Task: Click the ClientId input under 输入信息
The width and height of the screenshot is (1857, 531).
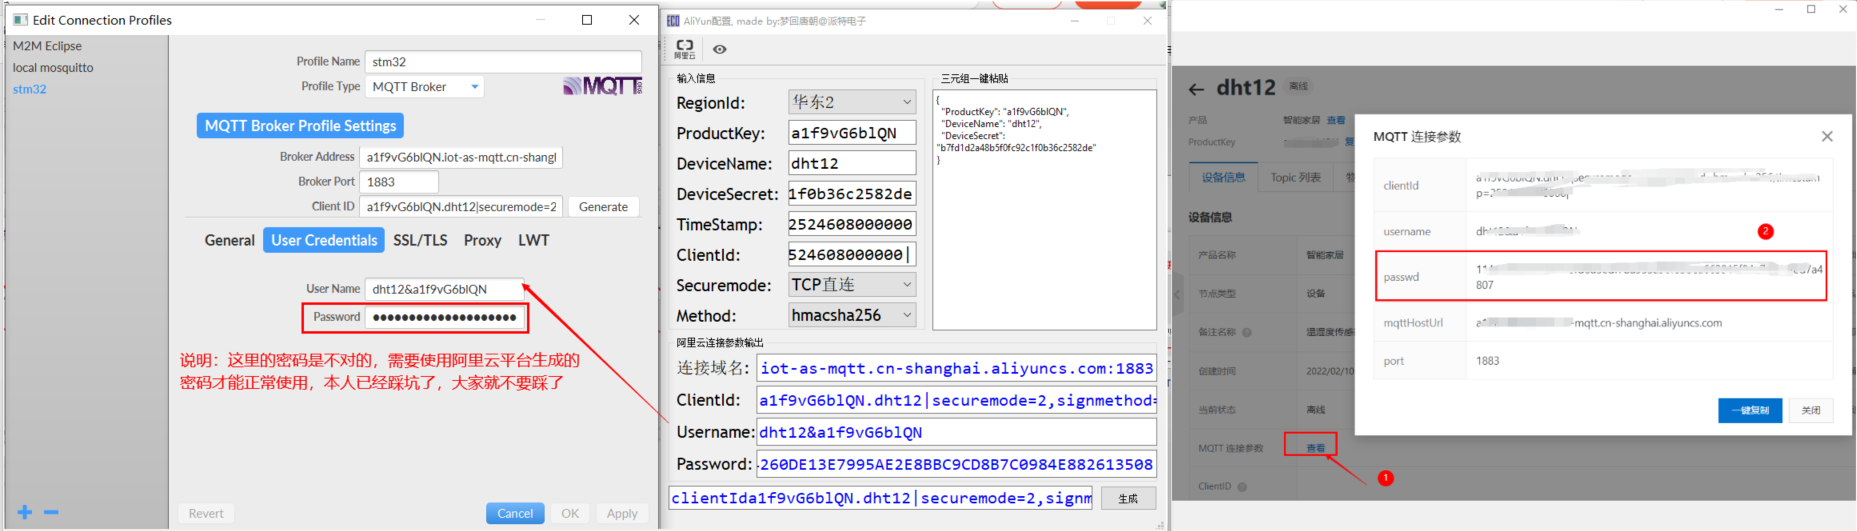Action: coord(851,255)
